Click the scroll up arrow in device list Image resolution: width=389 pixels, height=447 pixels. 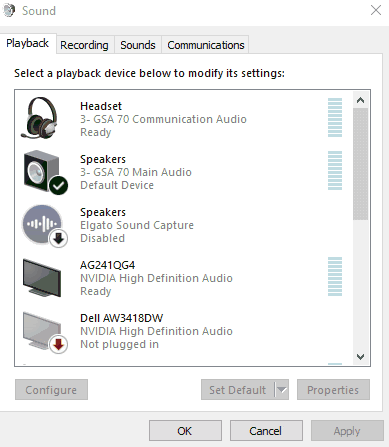coord(360,100)
